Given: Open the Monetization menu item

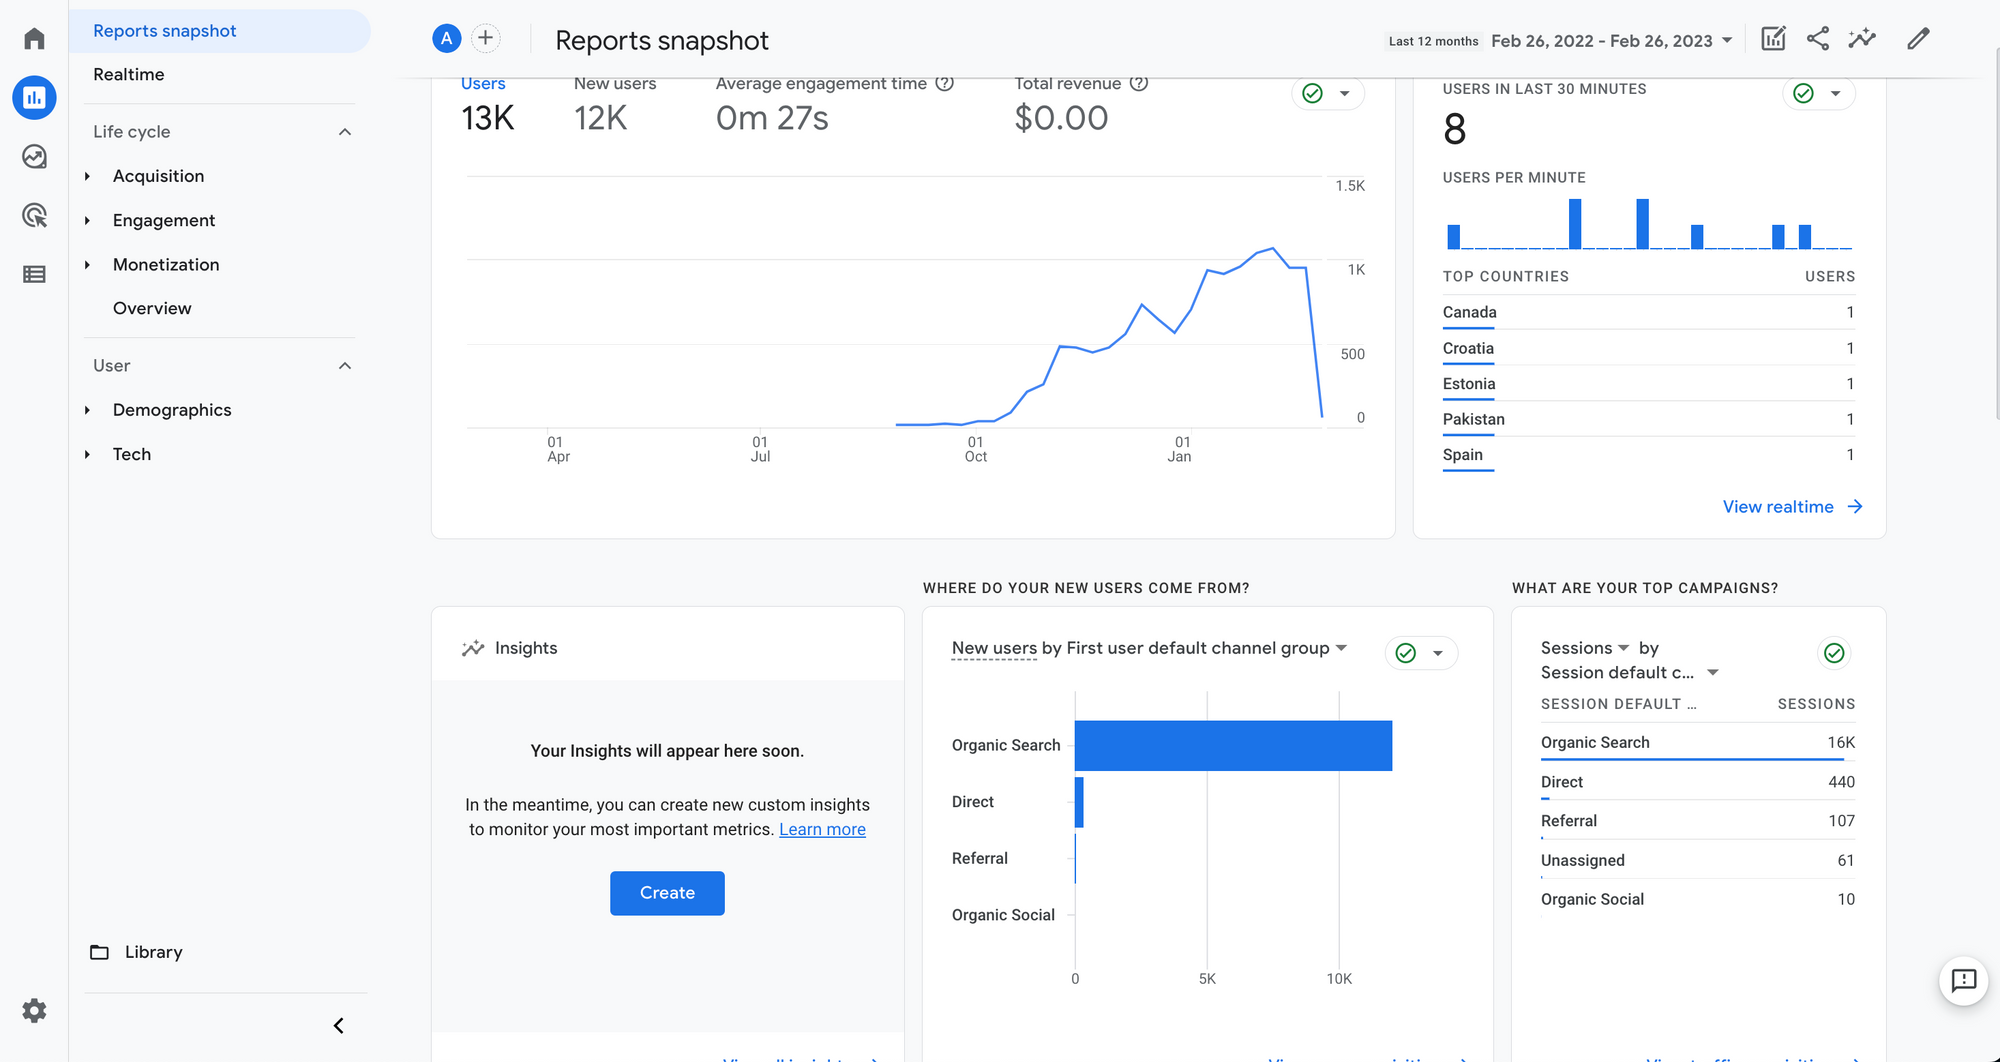Looking at the screenshot, I should (166, 264).
